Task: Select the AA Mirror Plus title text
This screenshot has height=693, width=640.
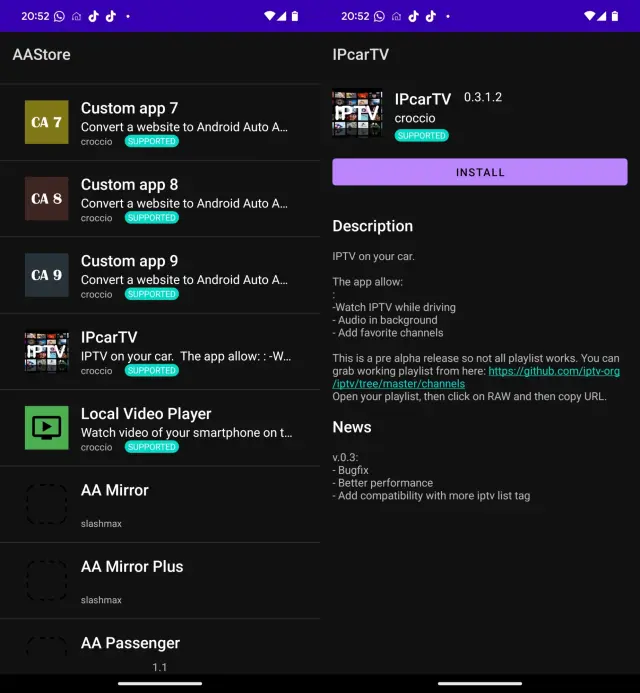Action: click(132, 566)
